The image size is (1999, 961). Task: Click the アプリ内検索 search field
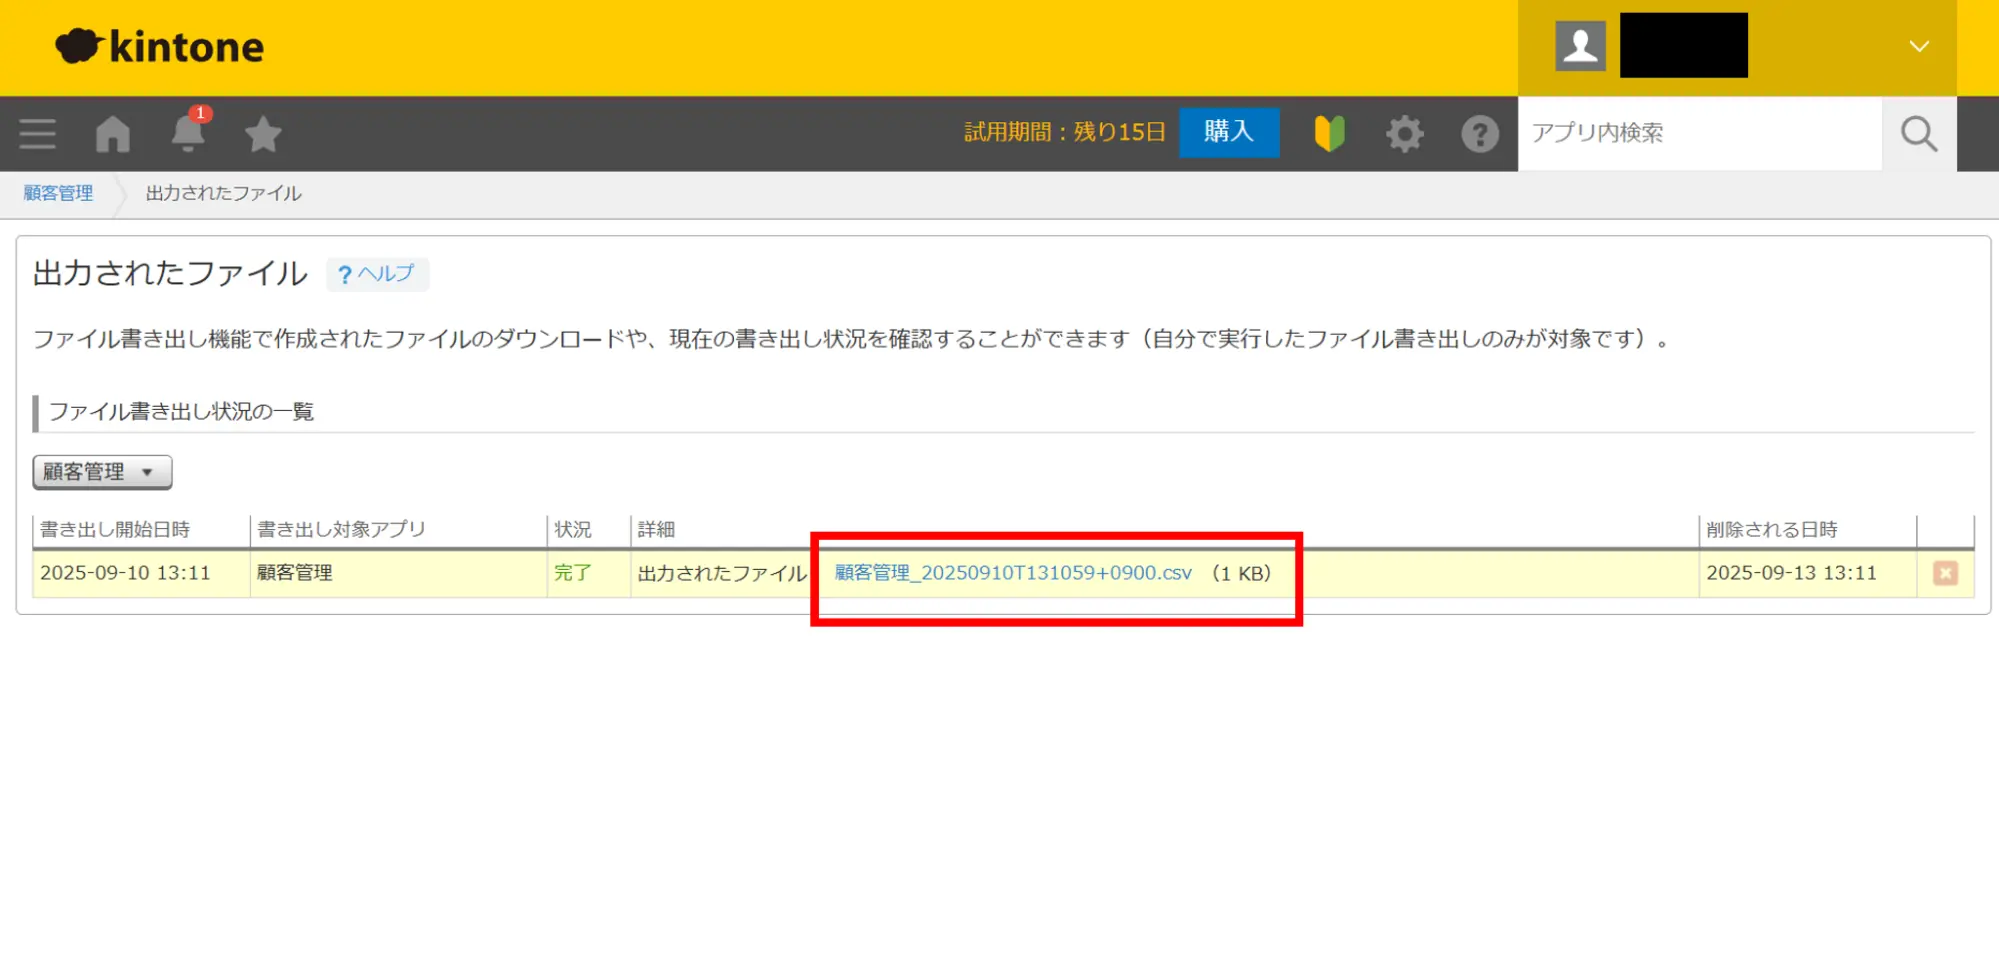[1698, 133]
